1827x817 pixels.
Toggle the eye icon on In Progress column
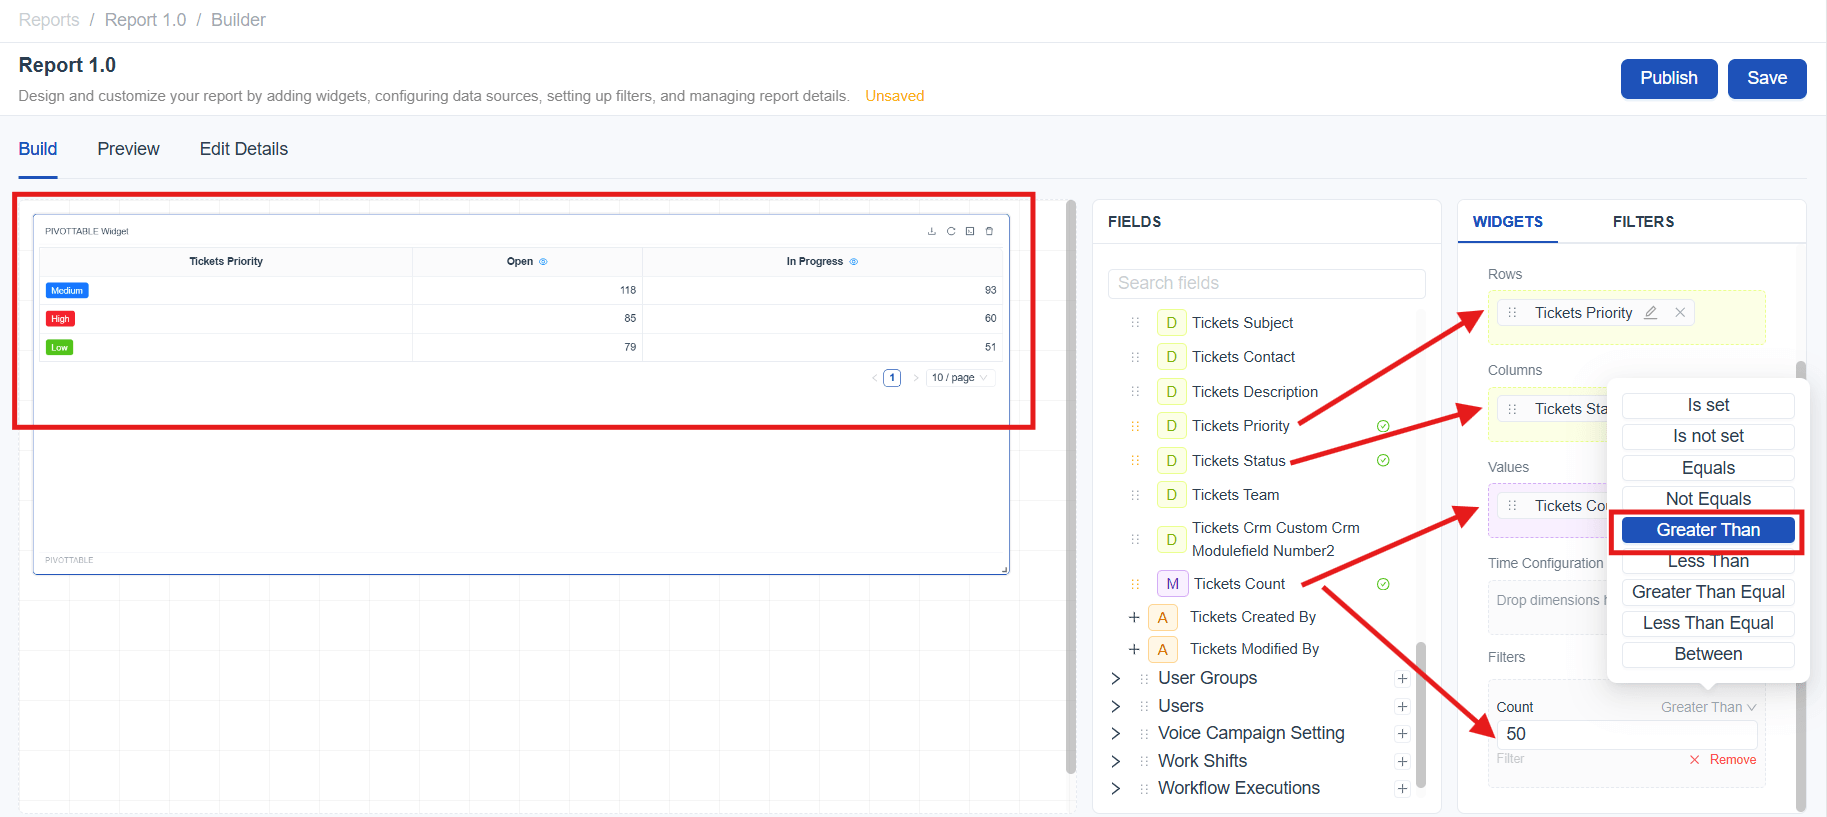(x=854, y=262)
